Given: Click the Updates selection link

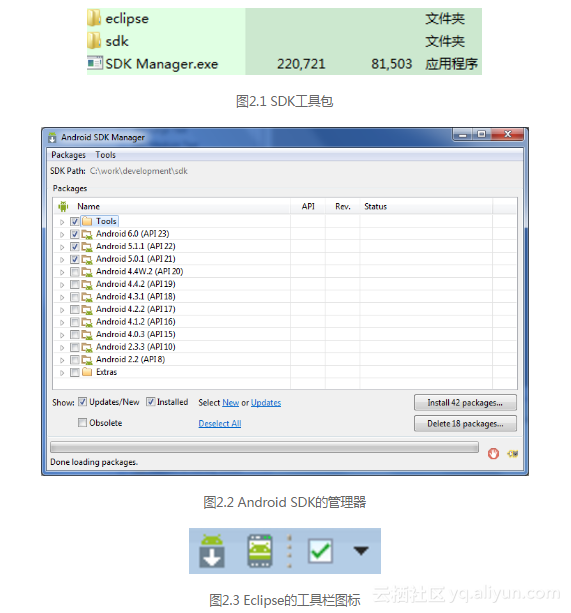Looking at the screenshot, I should click(x=266, y=403).
